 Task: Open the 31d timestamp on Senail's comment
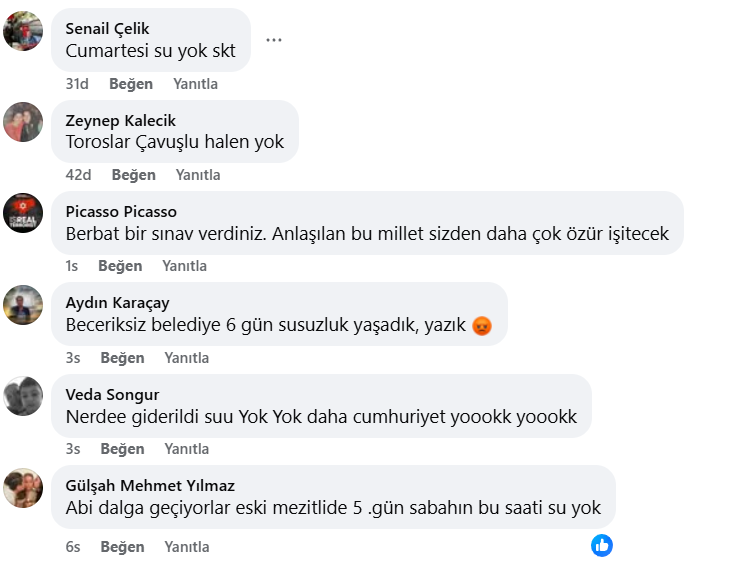pyautogui.click(x=76, y=84)
